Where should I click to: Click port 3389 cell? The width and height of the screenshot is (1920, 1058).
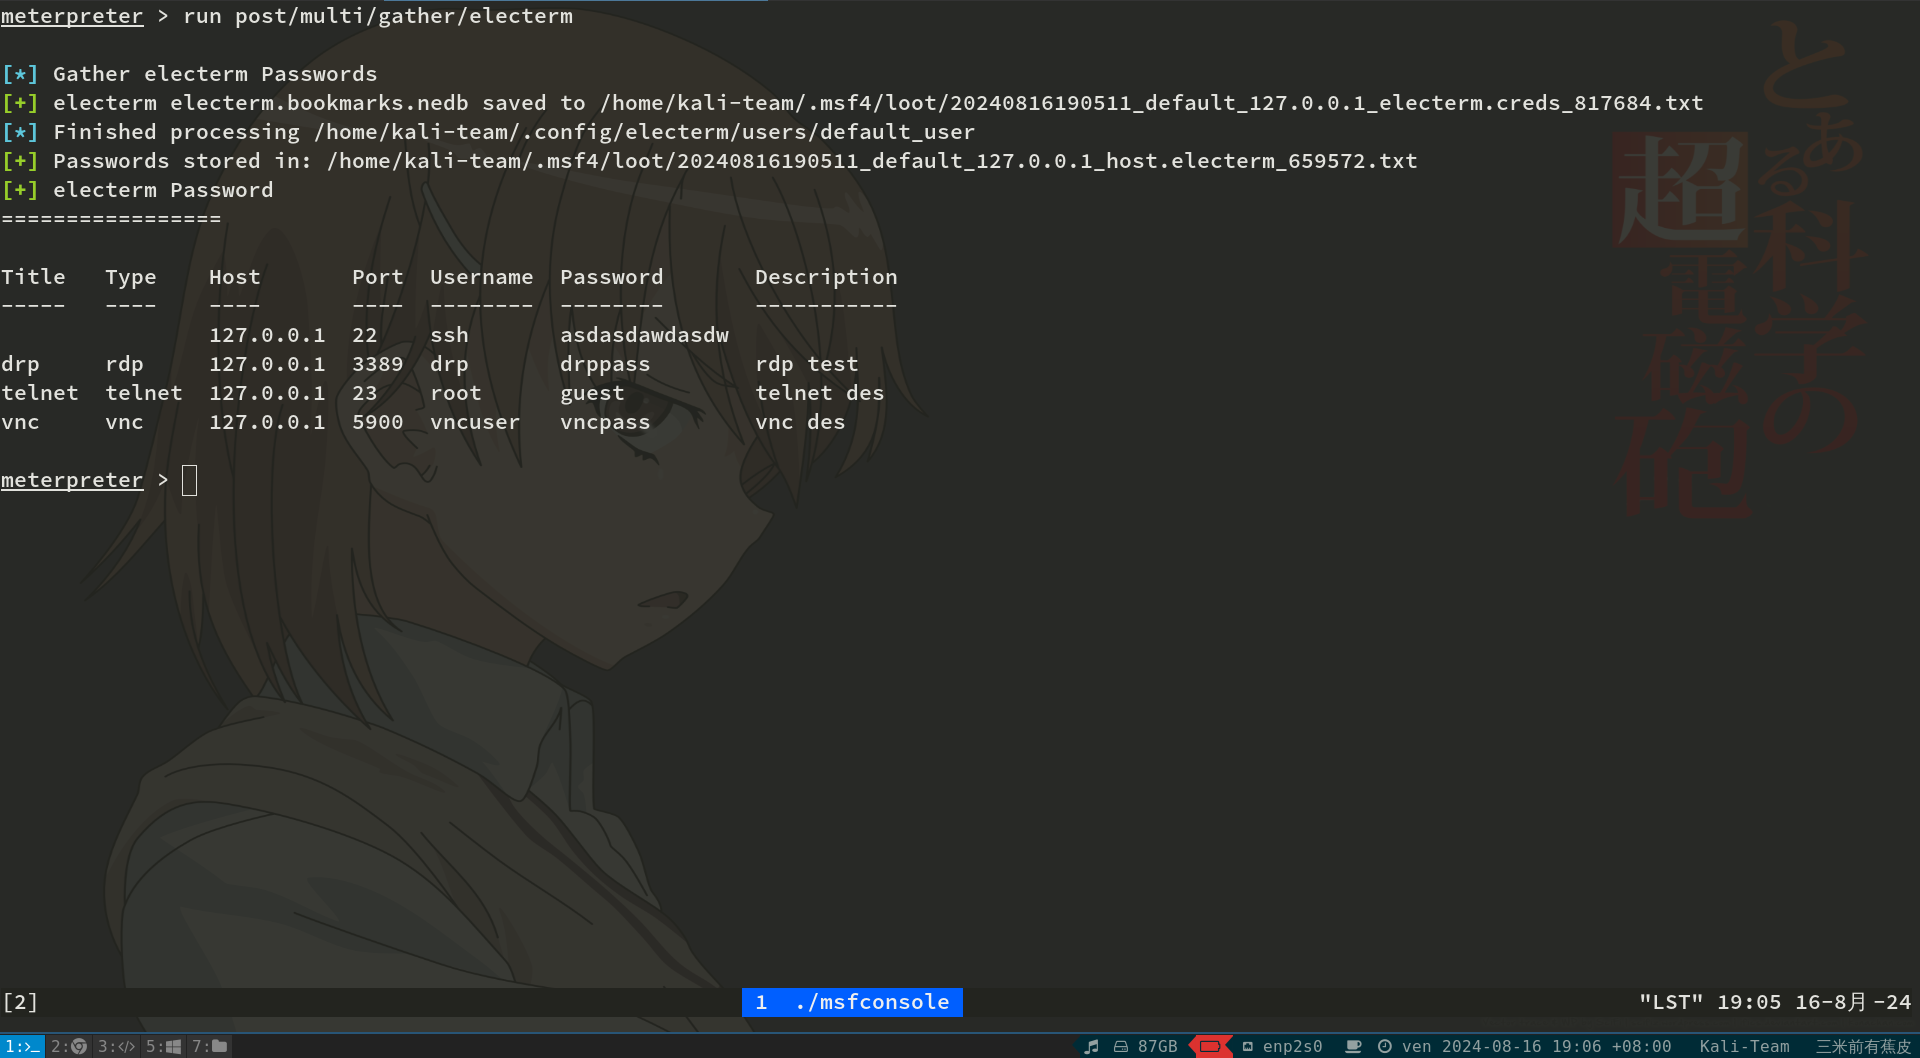pyautogui.click(x=378, y=364)
